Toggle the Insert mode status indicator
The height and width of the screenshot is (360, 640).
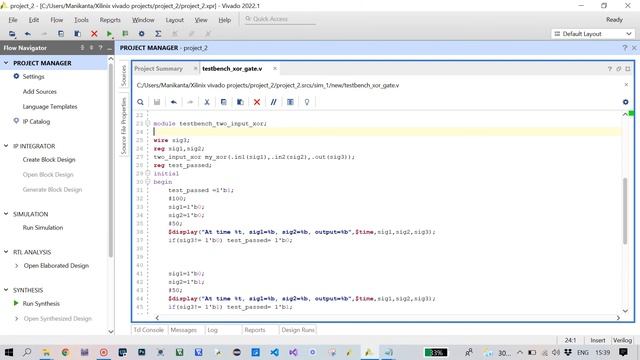tap(598, 340)
